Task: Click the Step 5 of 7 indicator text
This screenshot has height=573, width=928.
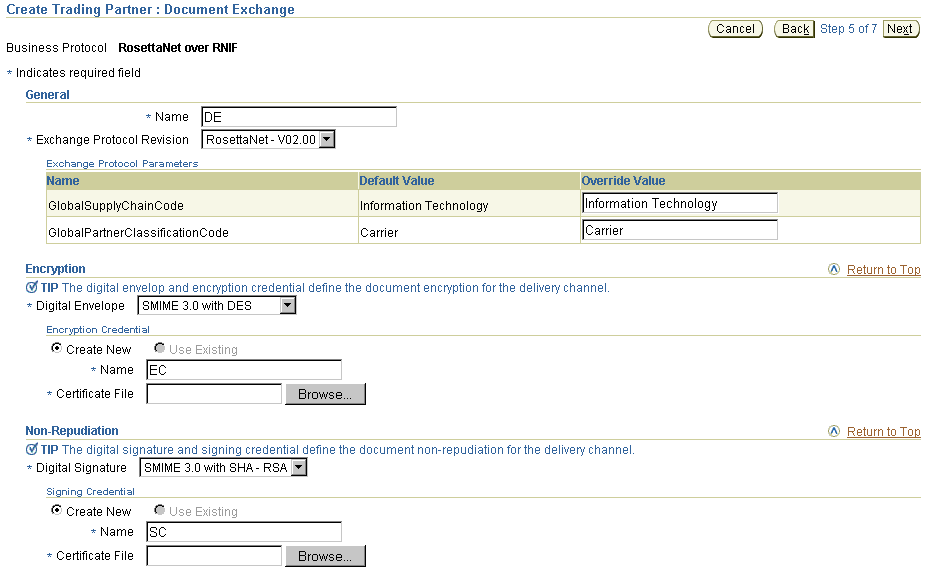Action: [x=848, y=29]
